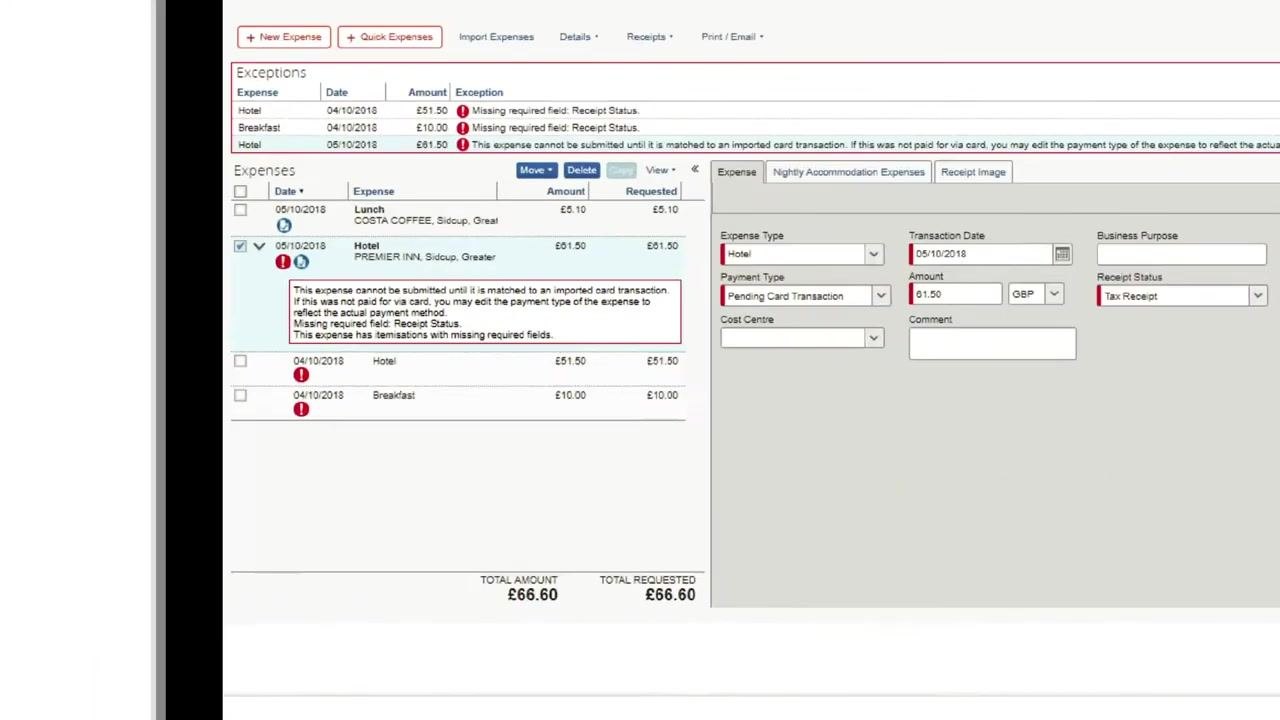
Task: Open the Payment Type dropdown
Action: click(x=881, y=296)
